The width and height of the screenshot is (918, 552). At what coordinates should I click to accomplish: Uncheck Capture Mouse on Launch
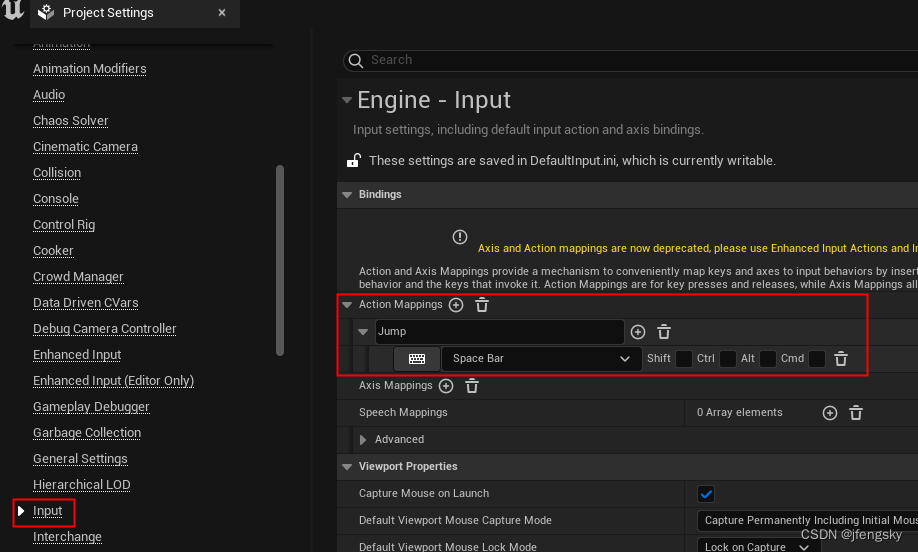[x=706, y=494]
